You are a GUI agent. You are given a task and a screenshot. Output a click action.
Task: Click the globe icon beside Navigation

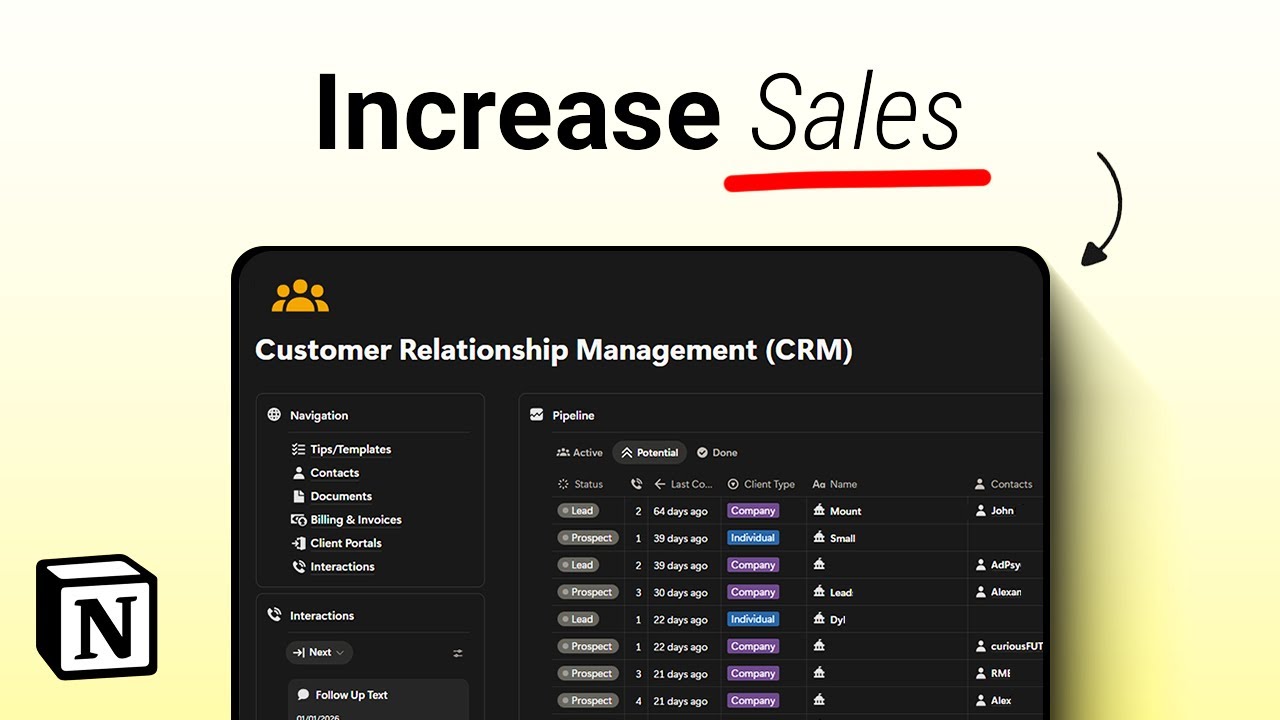pyautogui.click(x=274, y=415)
